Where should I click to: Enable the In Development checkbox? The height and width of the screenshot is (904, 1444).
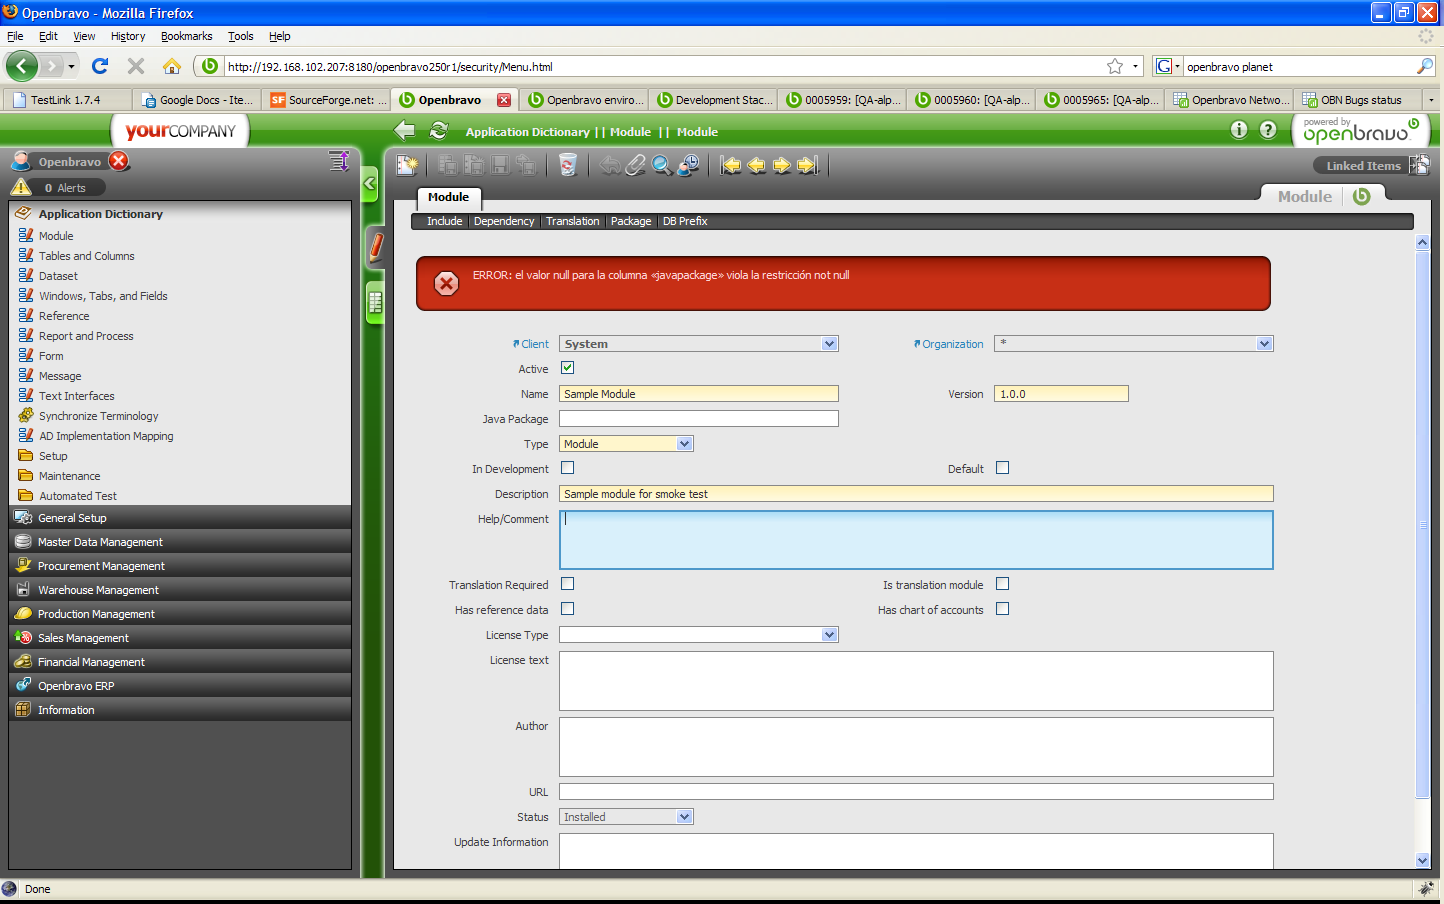pyautogui.click(x=568, y=468)
